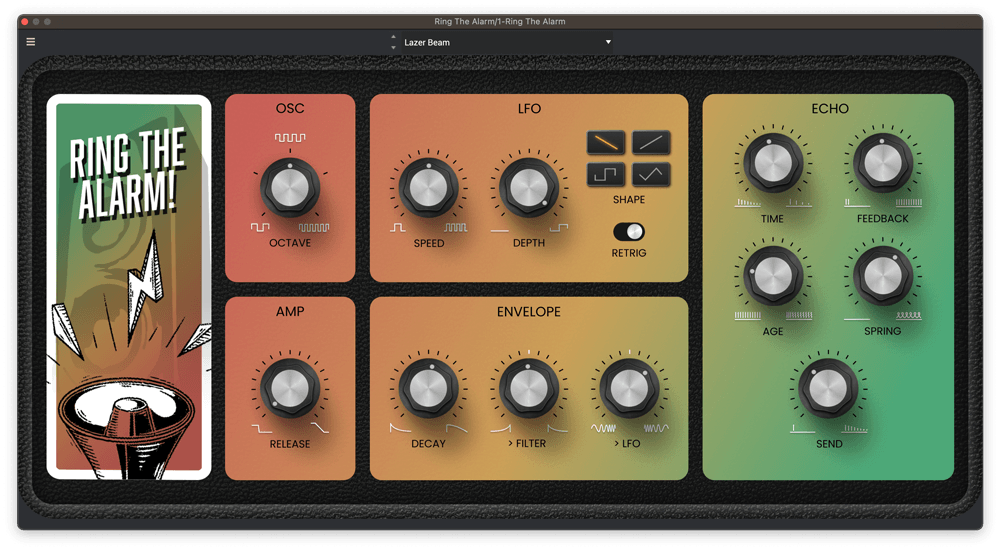Viewport: 1000px width, 550px height.
Task: Select the square wave LFO shape
Action: (606, 174)
